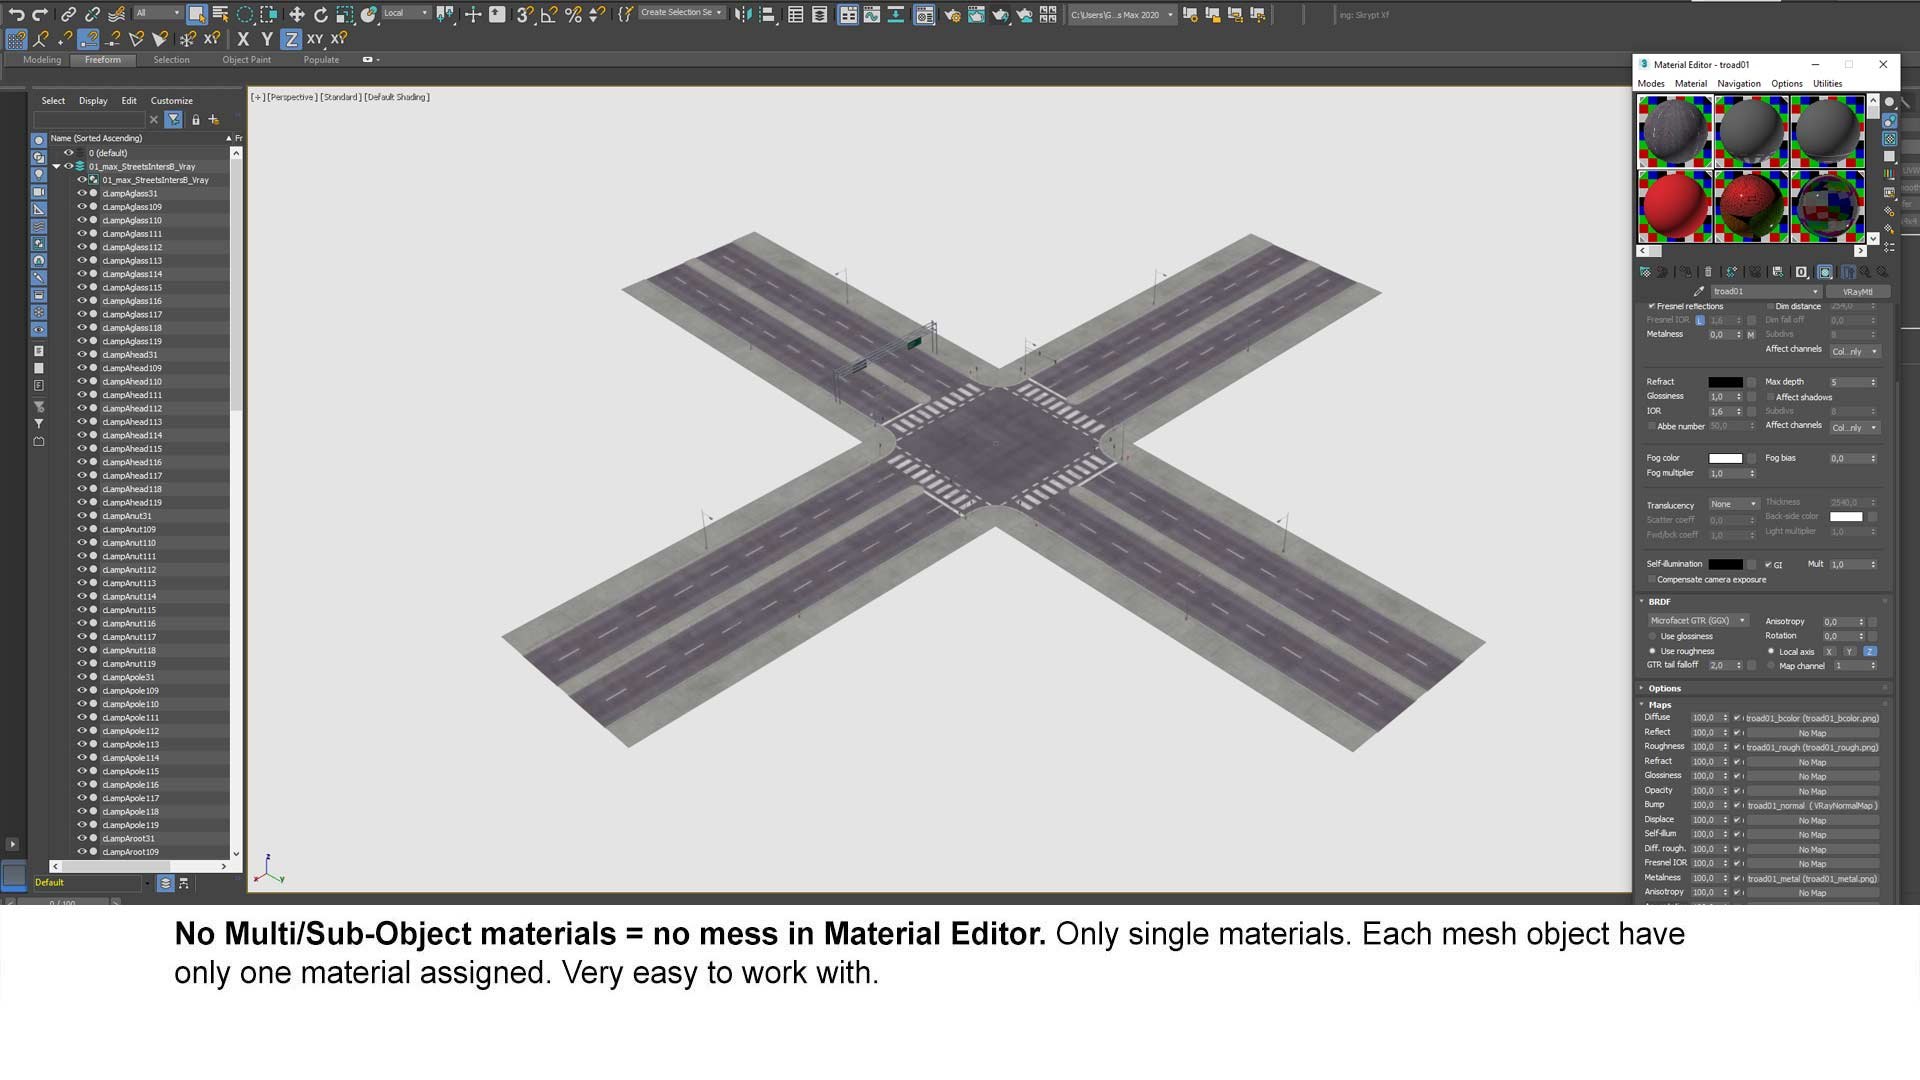Click the material eyedropper picker icon
This screenshot has height=1080, width=1920.
click(1698, 292)
